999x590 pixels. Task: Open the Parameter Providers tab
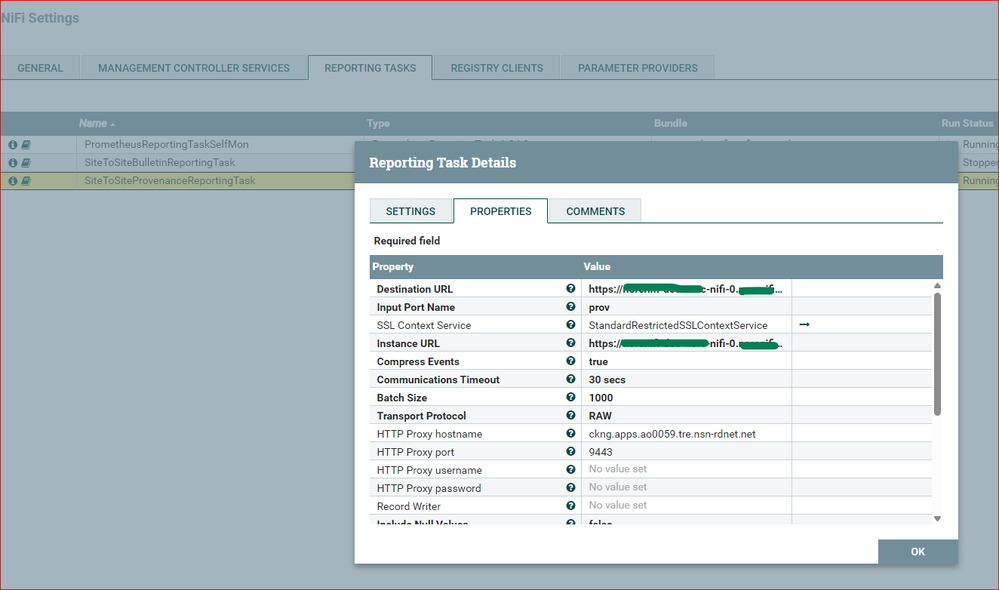click(638, 68)
